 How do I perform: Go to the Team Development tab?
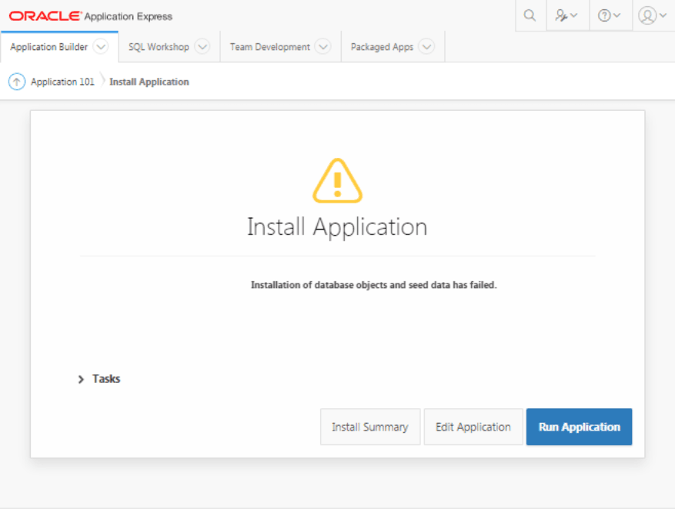coord(270,47)
